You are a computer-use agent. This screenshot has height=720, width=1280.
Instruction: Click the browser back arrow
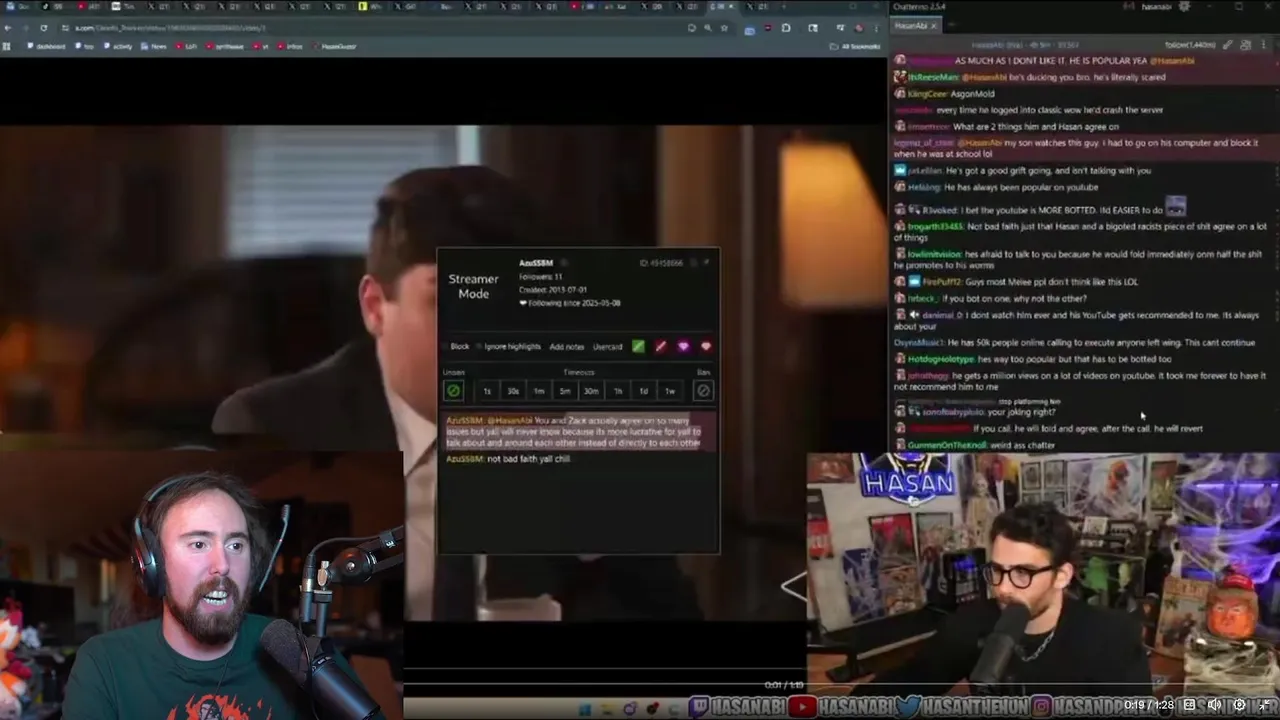(8, 28)
